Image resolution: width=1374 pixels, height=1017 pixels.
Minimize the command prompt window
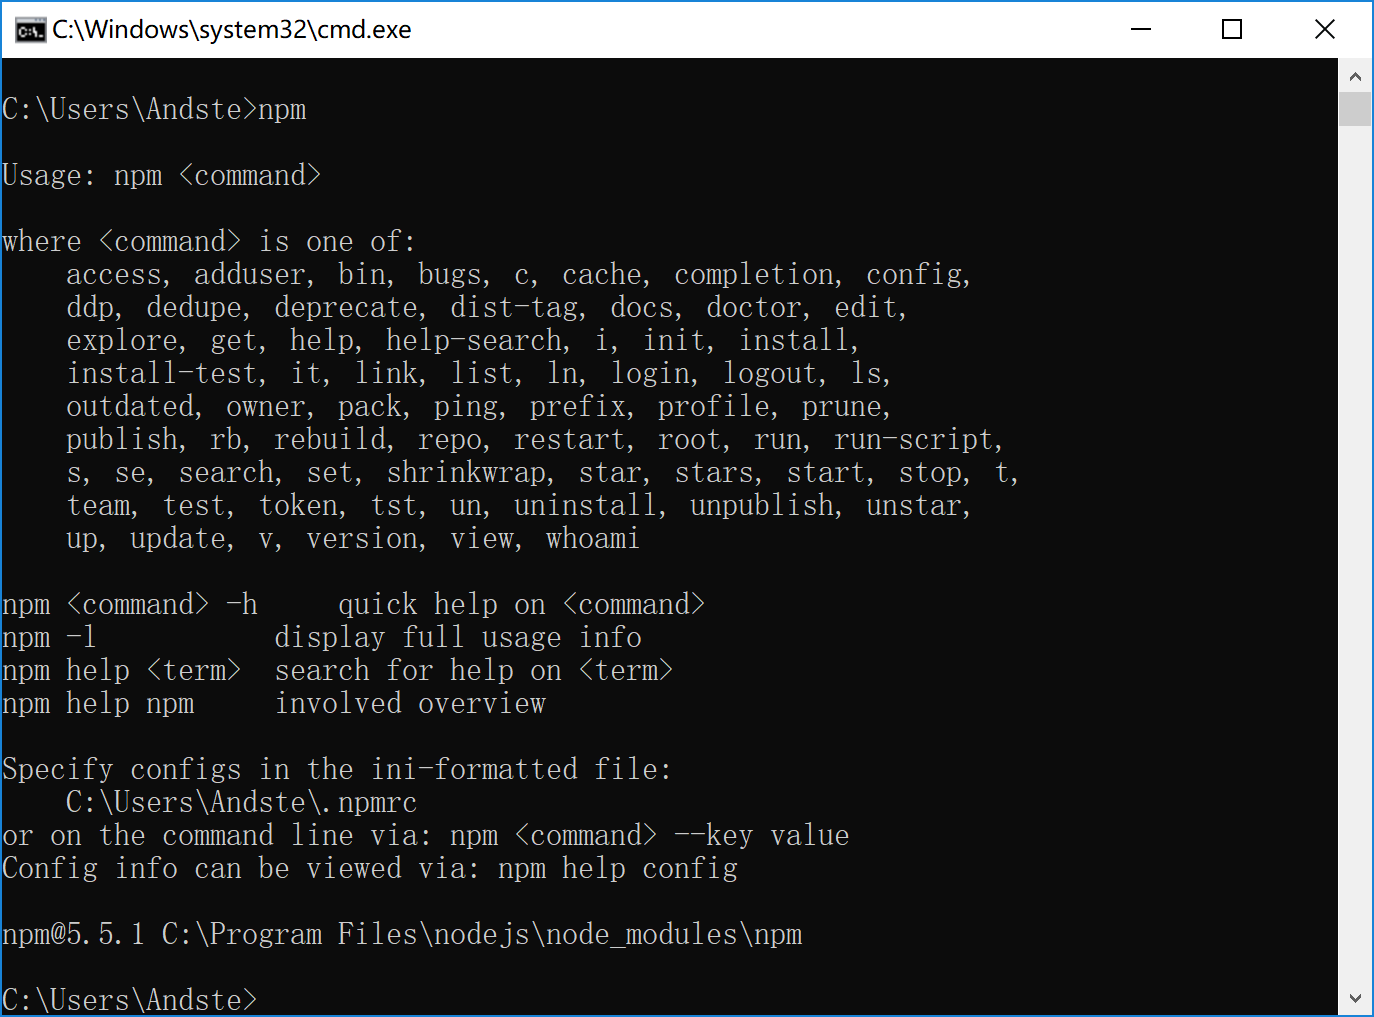pos(1141,29)
